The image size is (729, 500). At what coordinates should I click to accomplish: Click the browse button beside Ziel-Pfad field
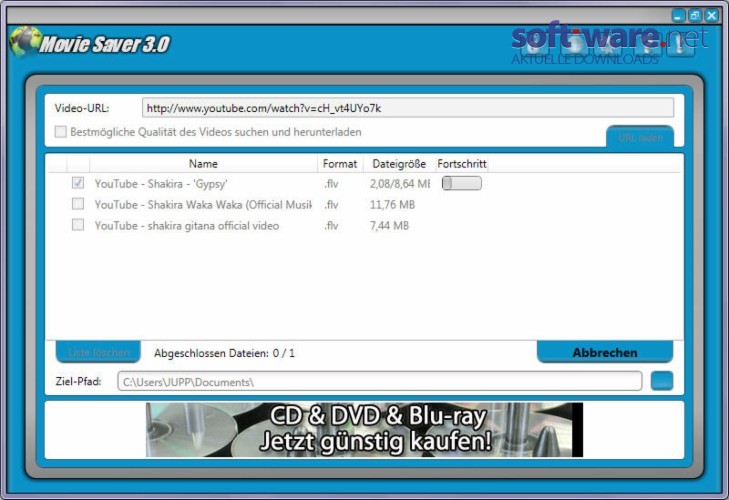pos(662,381)
